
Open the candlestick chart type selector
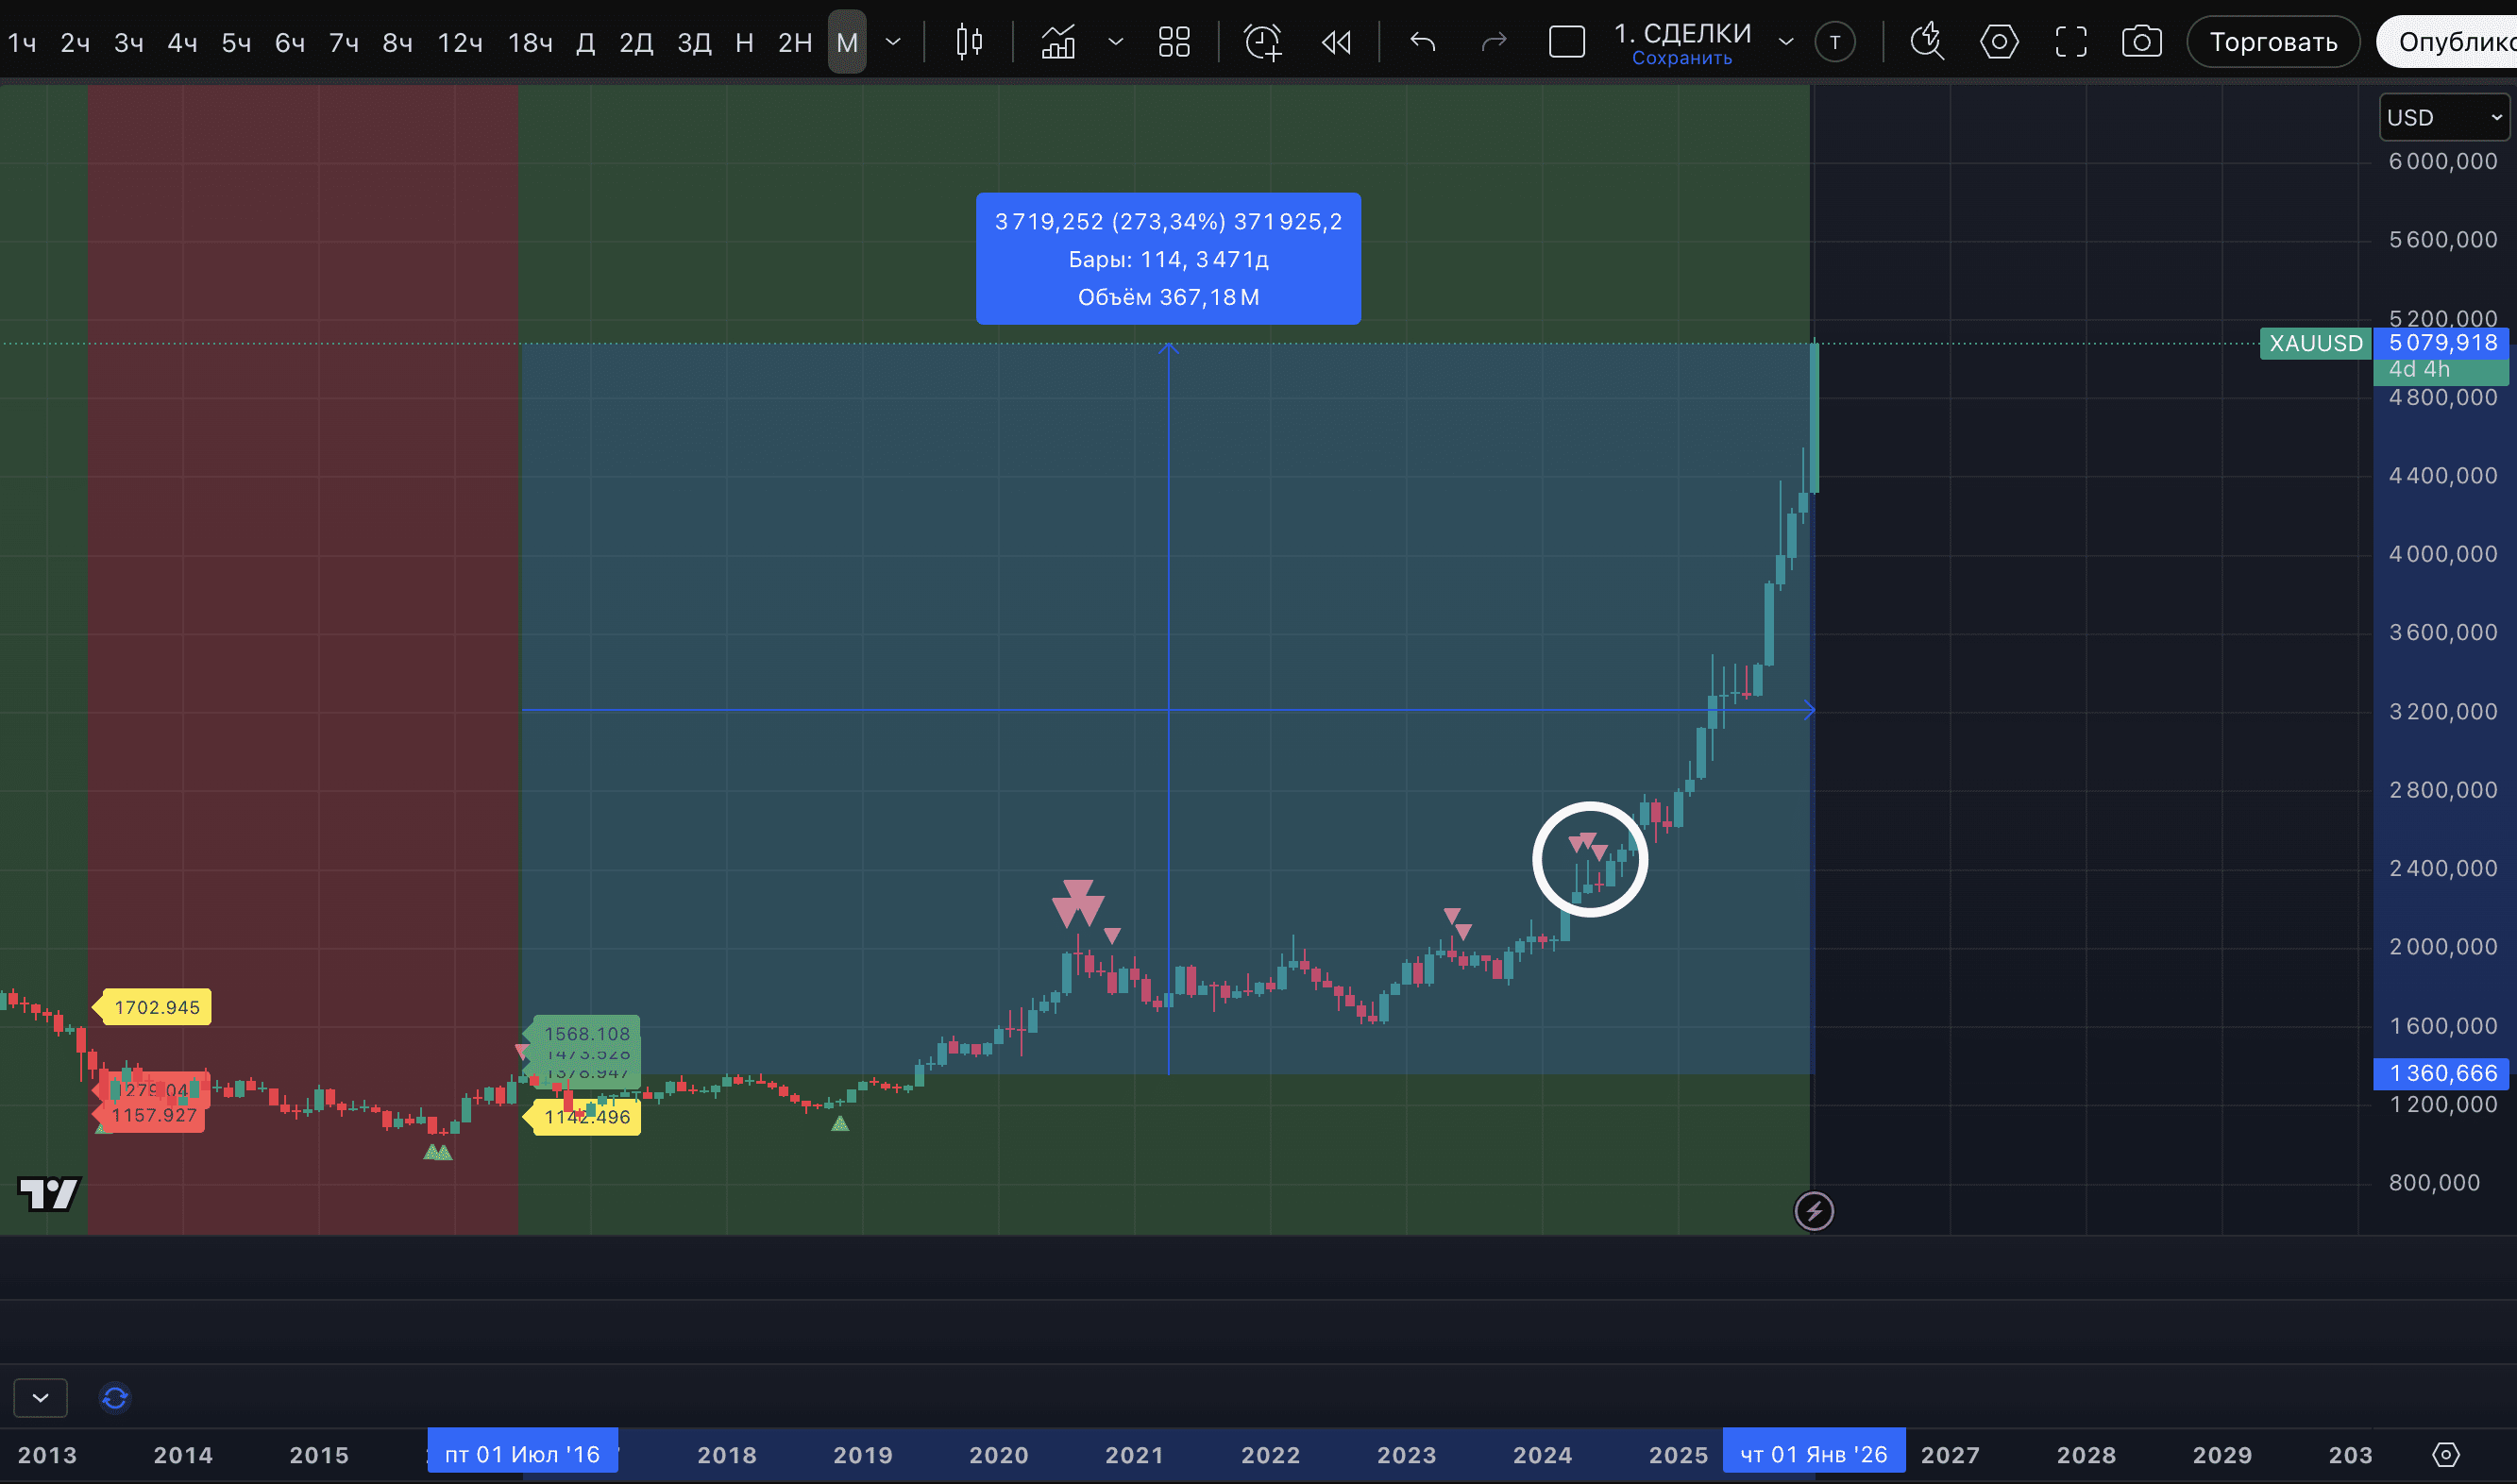click(x=968, y=42)
